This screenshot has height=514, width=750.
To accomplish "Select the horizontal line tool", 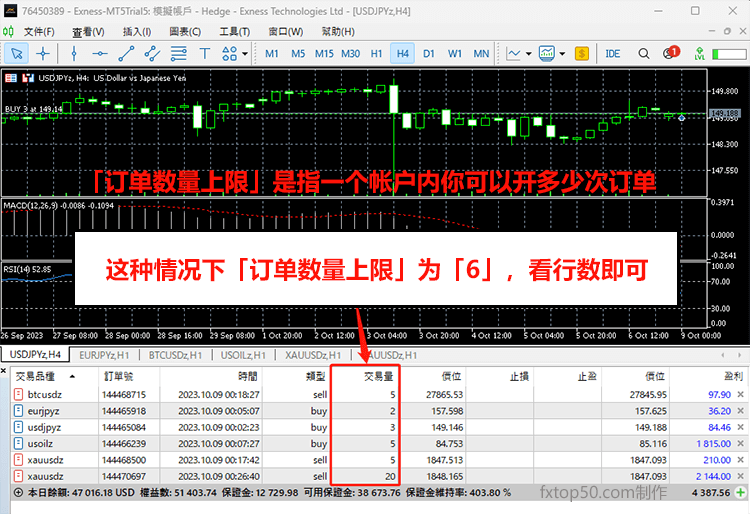I will (99, 54).
